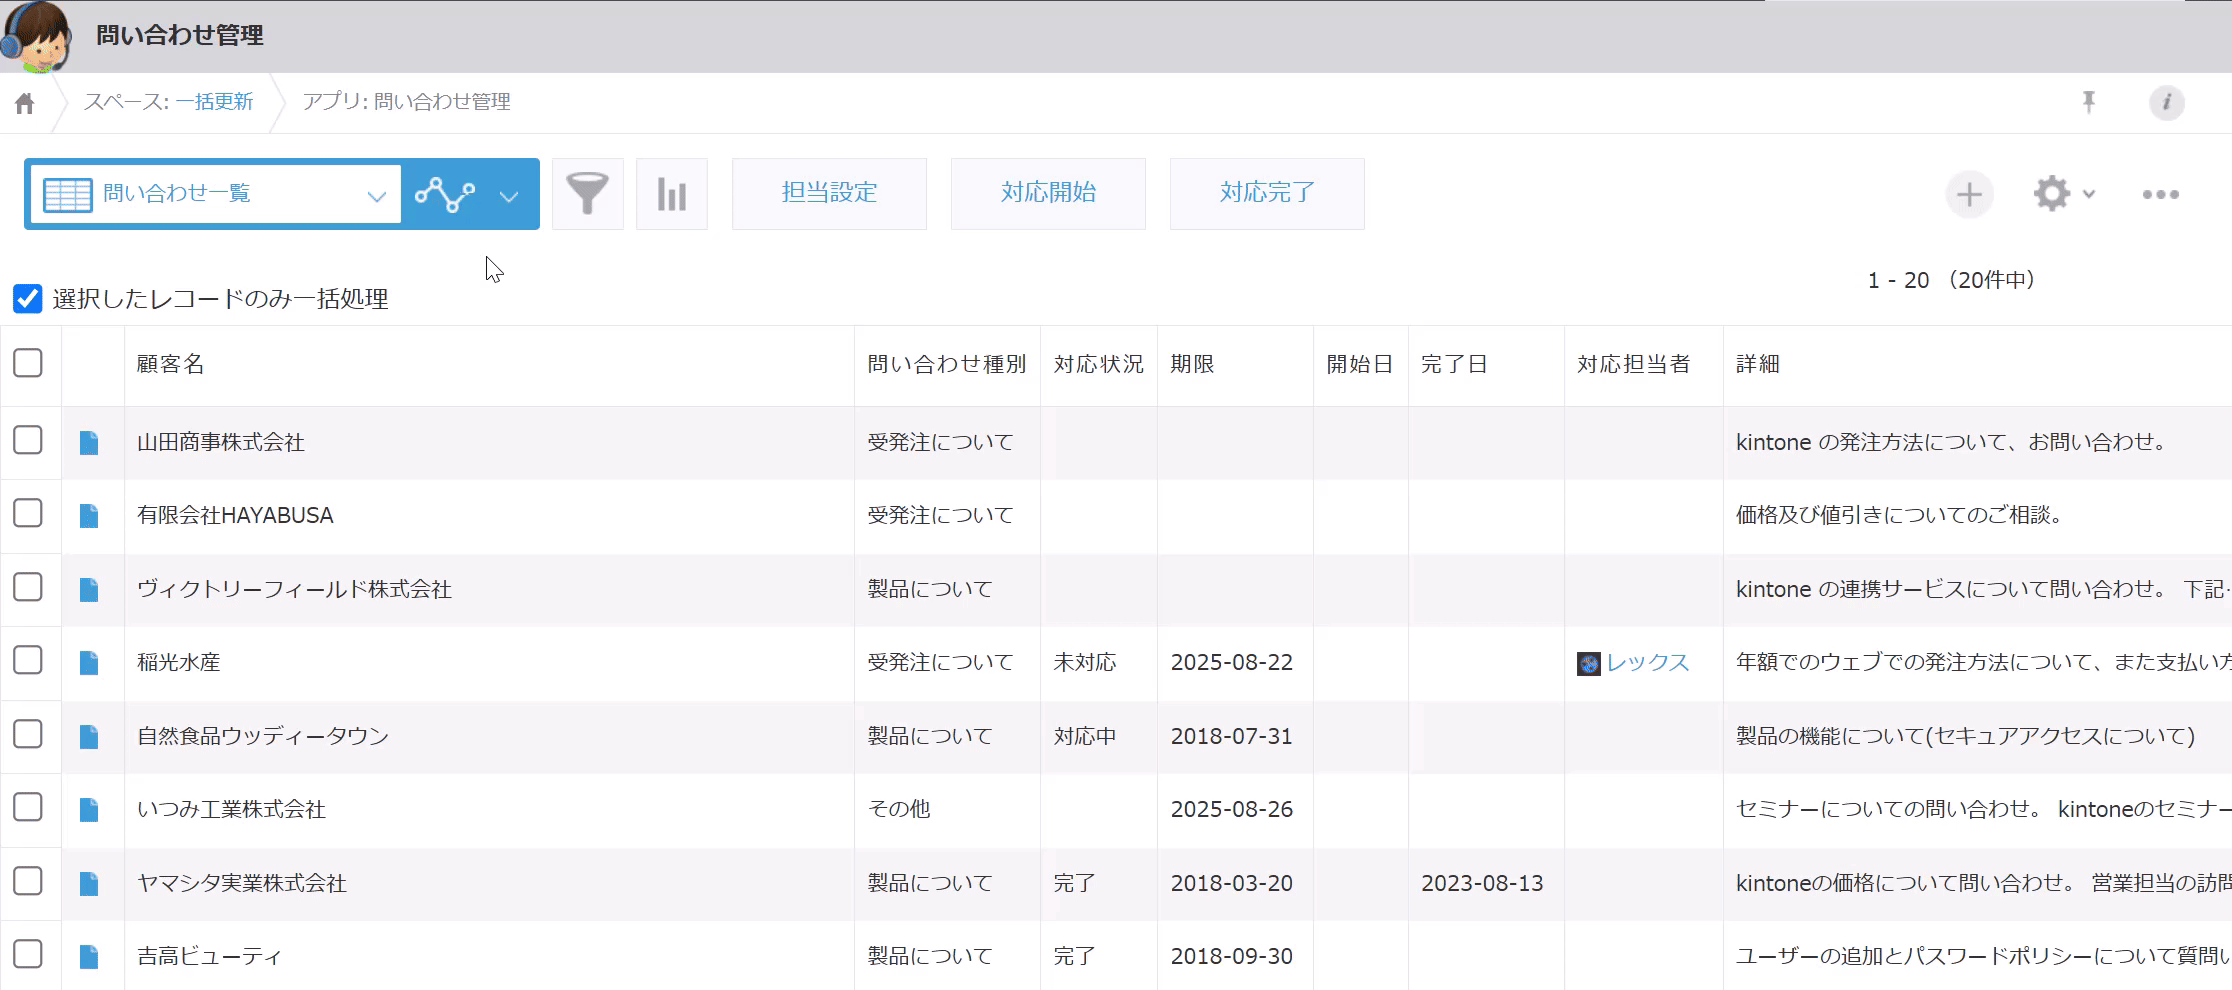This screenshot has width=2232, height=990.
Task: Uncheck 選択したレコードのみ一括処理 checkbox
Action: click(x=28, y=299)
